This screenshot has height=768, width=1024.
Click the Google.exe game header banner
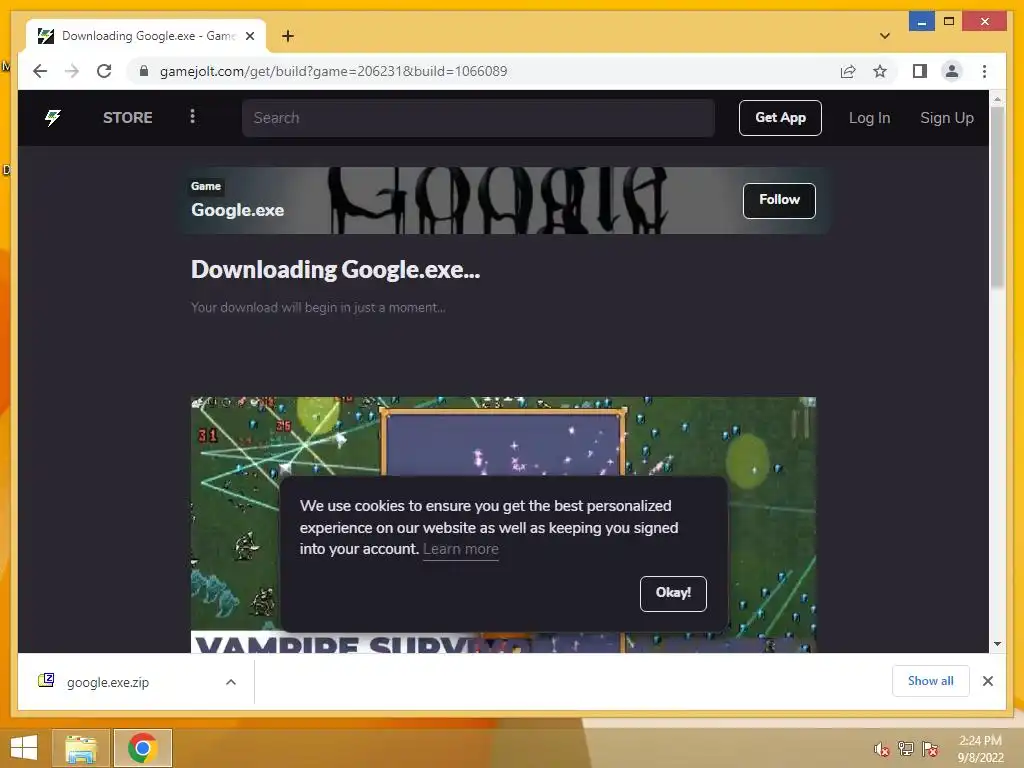pyautogui.click(x=503, y=200)
